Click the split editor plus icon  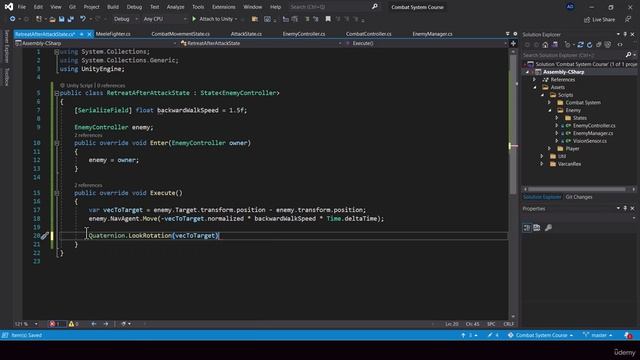(x=513, y=43)
